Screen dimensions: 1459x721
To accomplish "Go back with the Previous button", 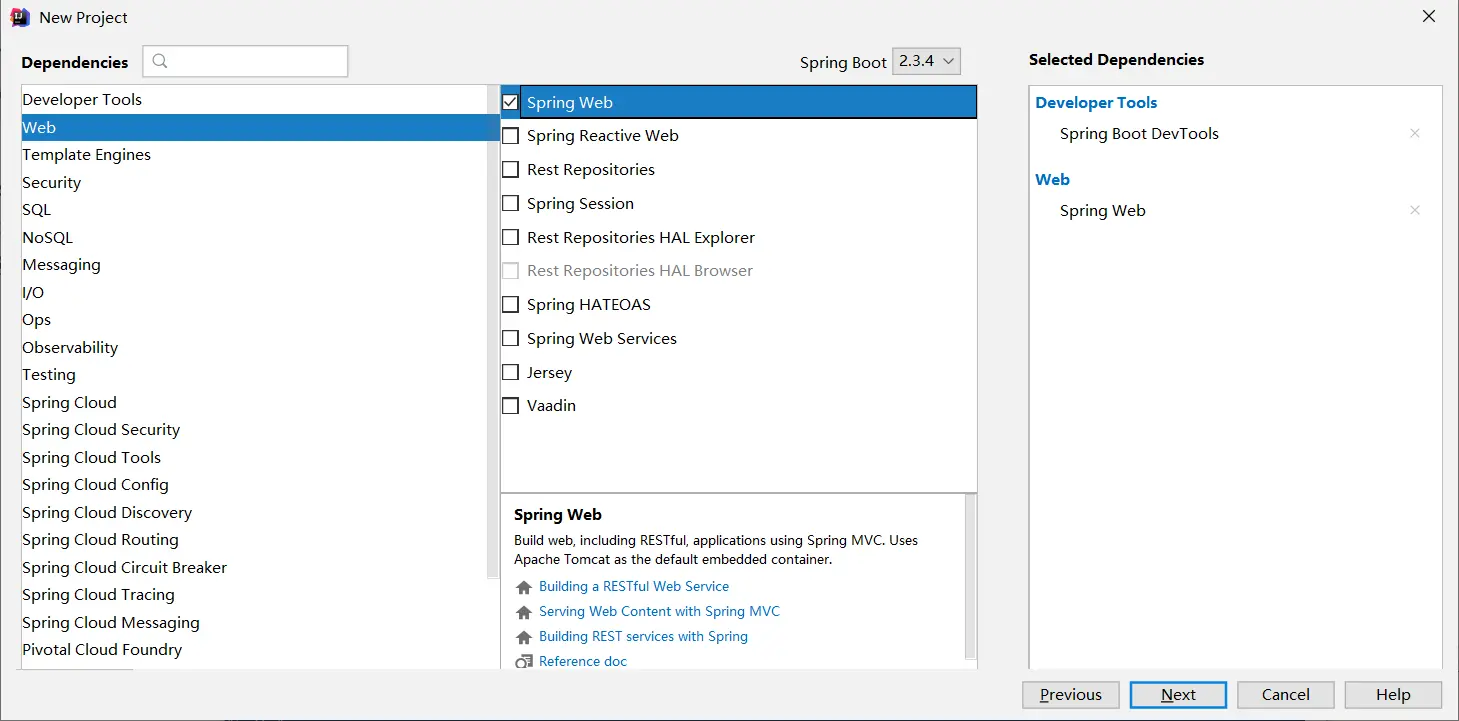I will coord(1070,695).
